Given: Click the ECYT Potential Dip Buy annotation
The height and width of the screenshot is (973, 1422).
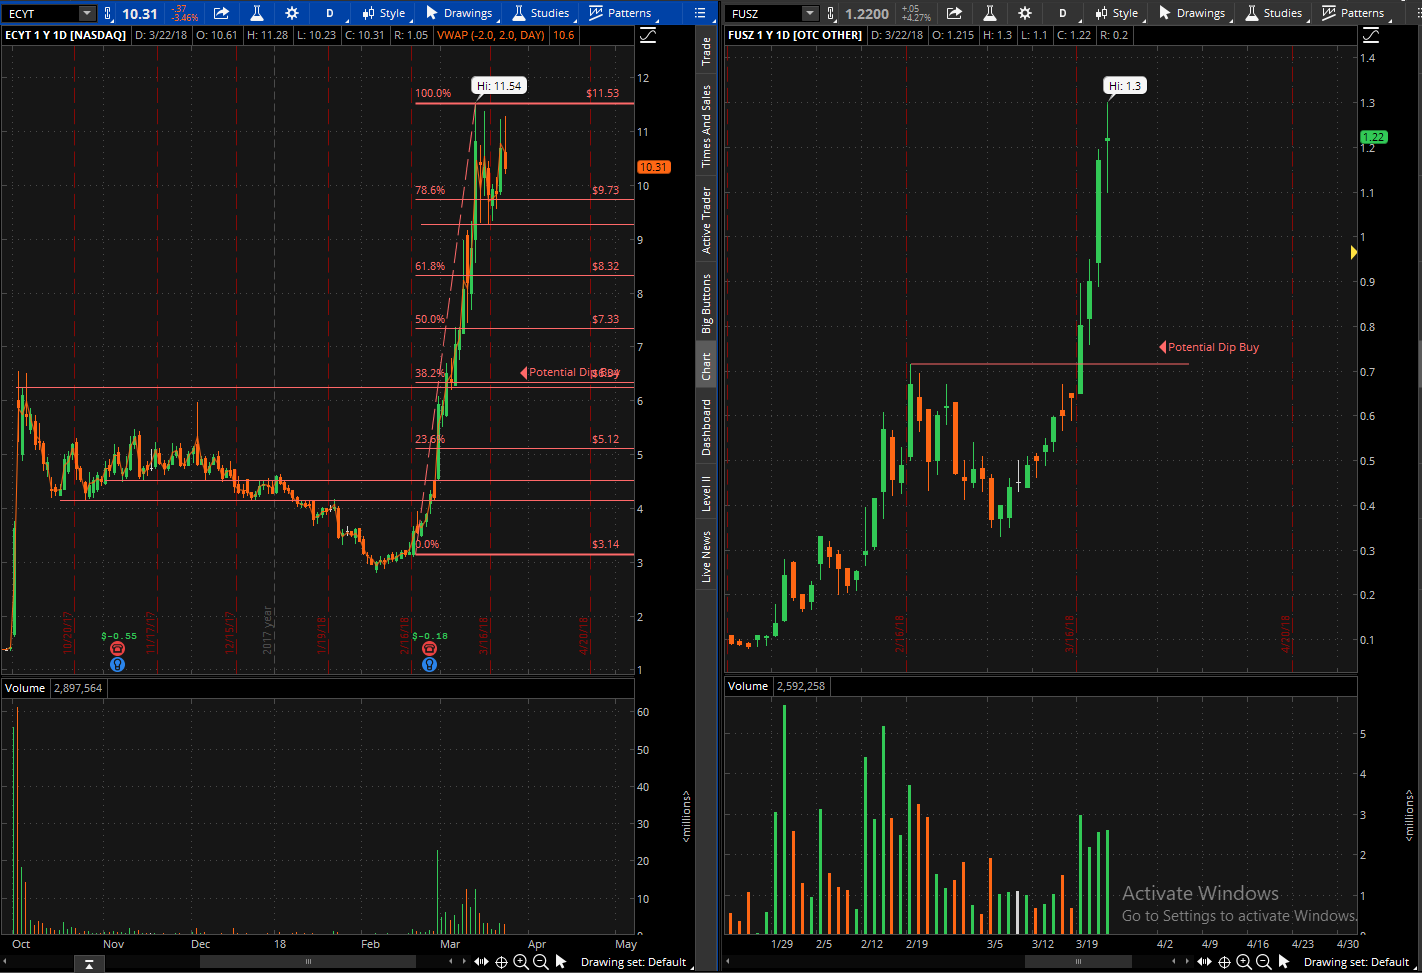Looking at the screenshot, I should [x=570, y=373].
